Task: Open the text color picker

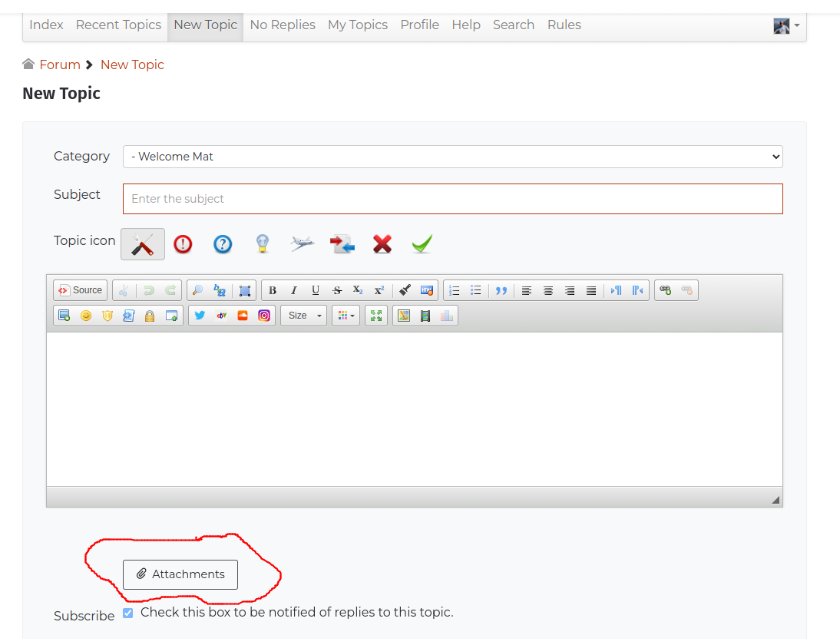Action: pyautogui.click(x=346, y=316)
